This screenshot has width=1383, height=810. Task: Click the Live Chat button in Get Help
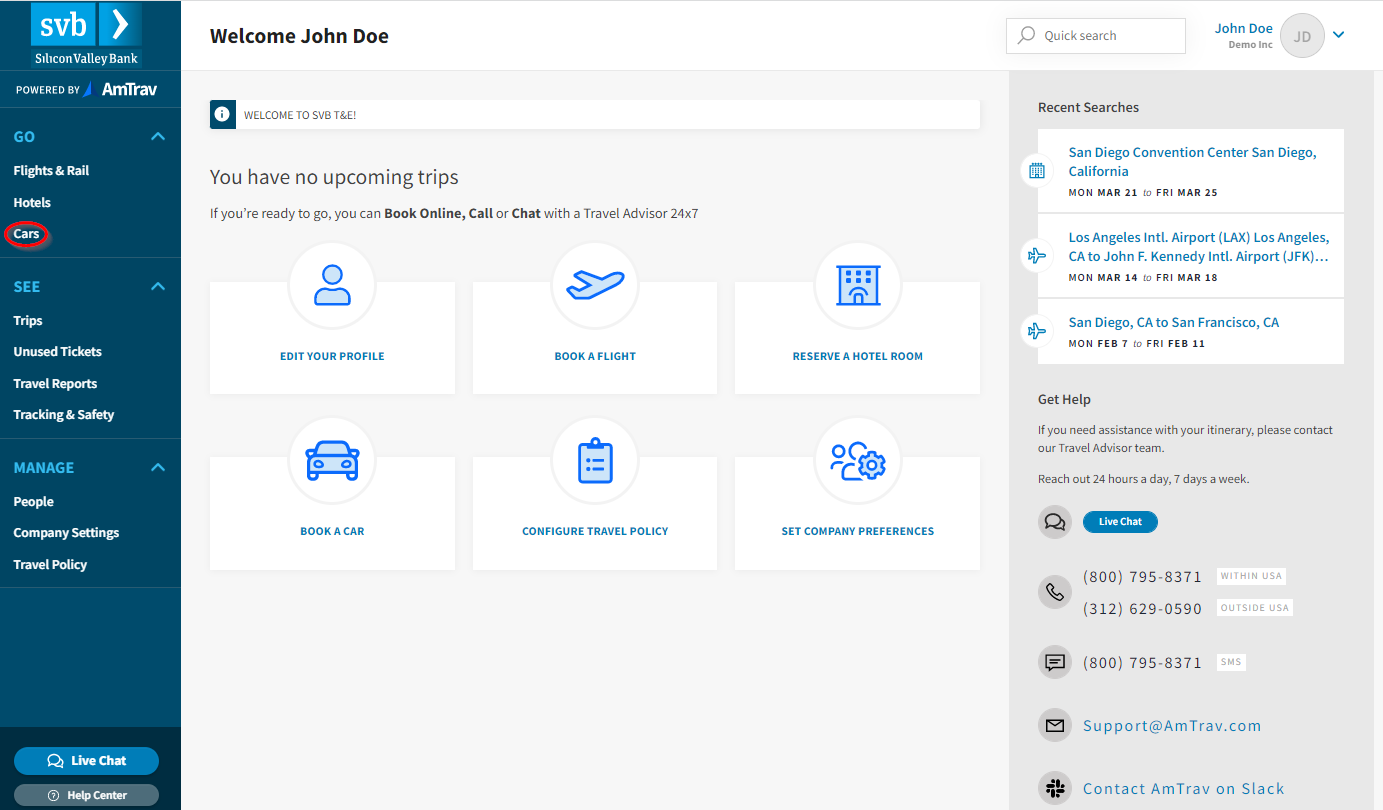pos(1119,521)
